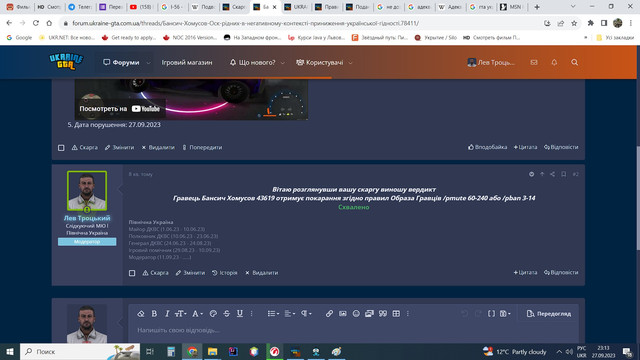Click the Ukraine GTA logo
The image size is (640, 360).
point(66,62)
